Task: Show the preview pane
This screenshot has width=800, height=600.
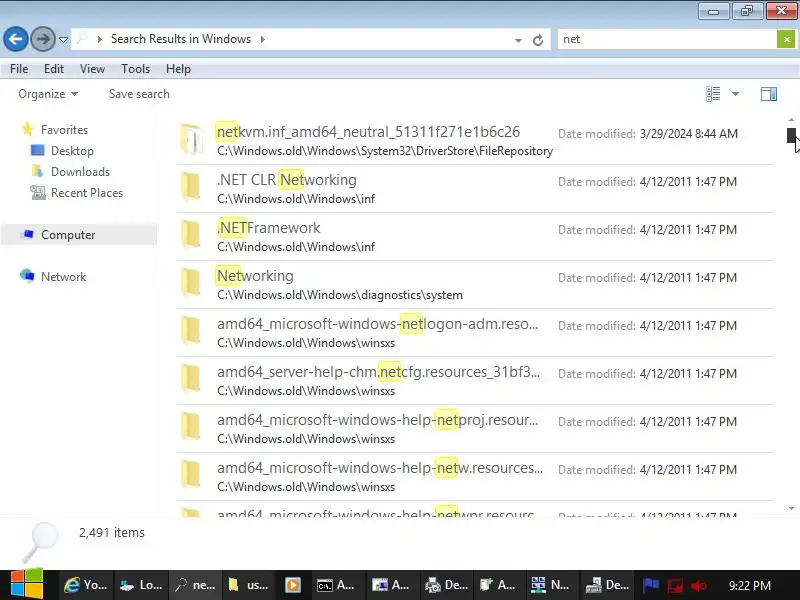Action: pos(769,94)
